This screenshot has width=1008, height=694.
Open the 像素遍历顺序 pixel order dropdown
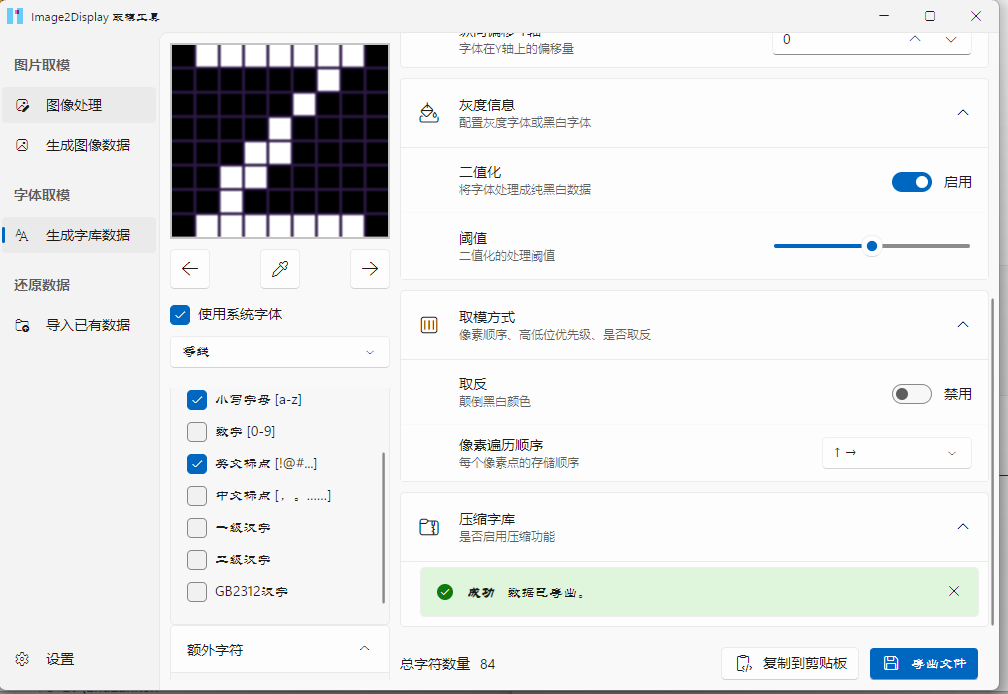pos(896,452)
